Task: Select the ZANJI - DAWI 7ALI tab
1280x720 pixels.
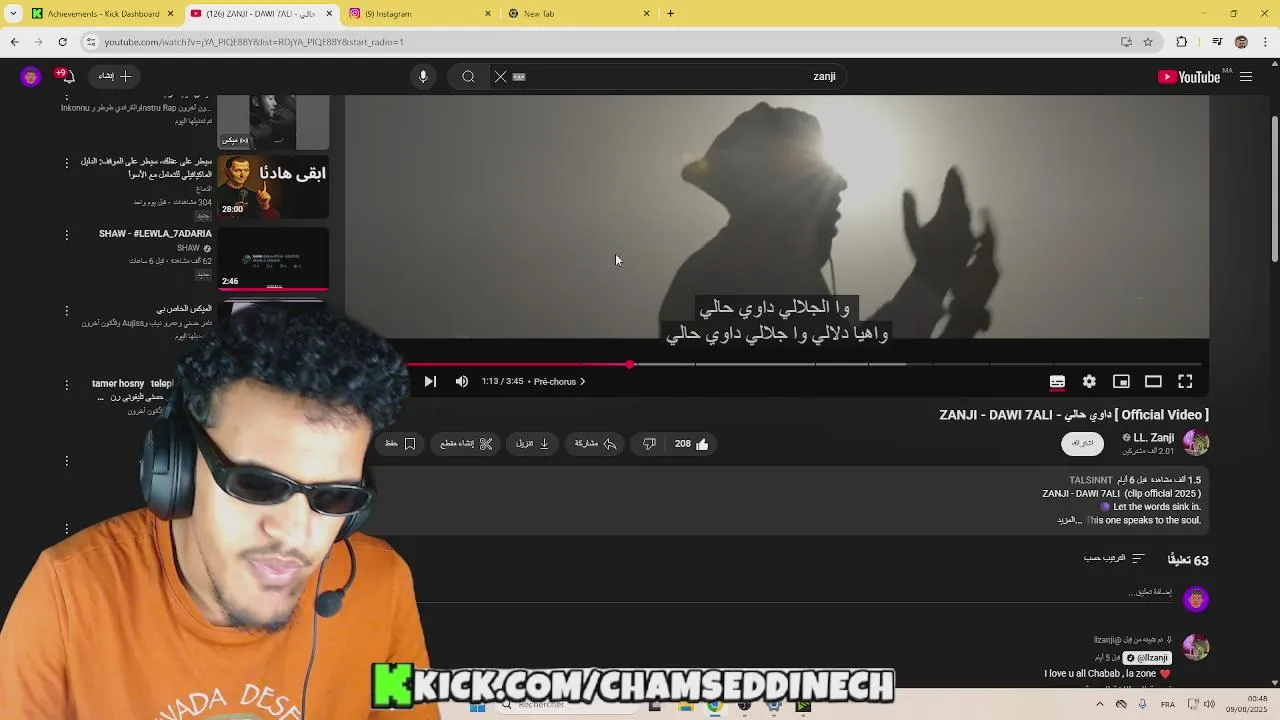Action: point(261,13)
